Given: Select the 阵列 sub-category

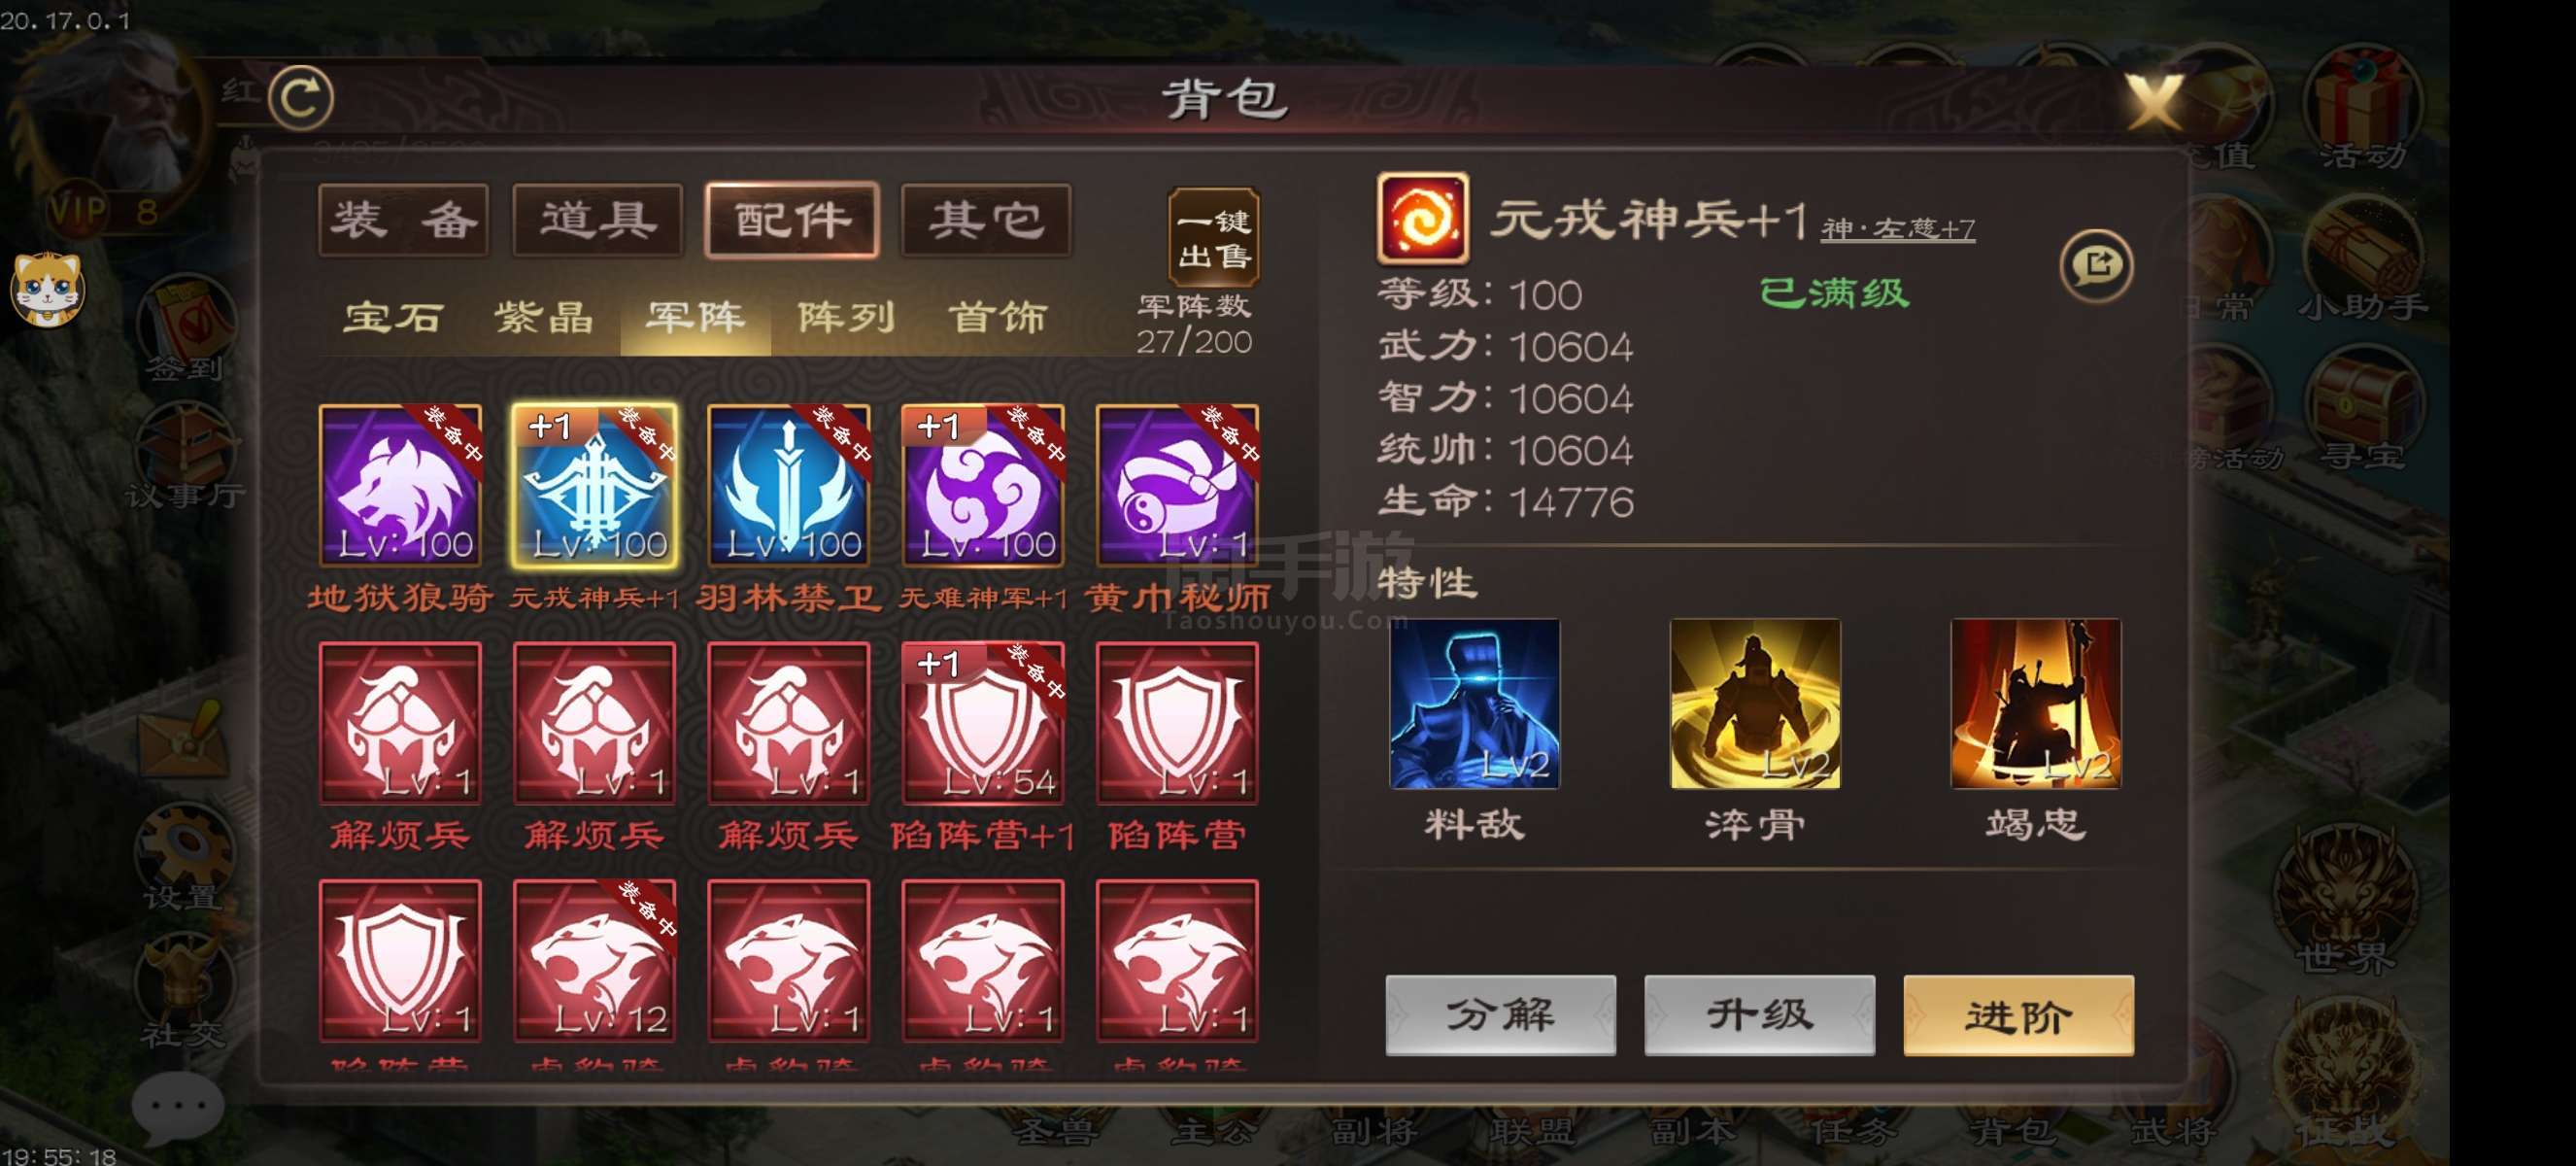Looking at the screenshot, I should point(846,318).
